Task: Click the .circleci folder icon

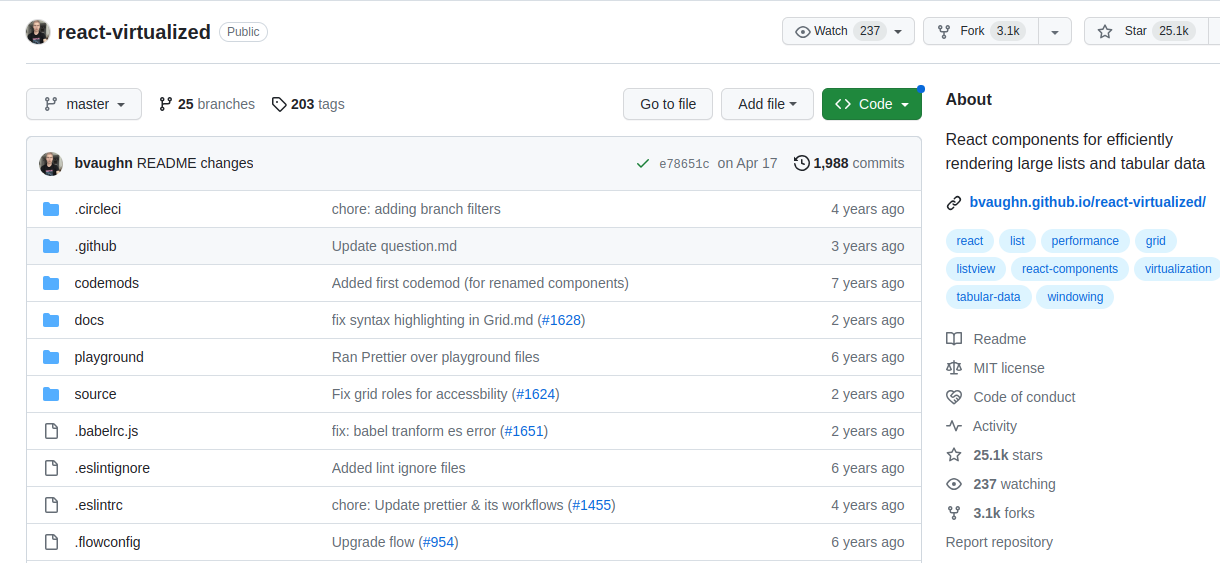Action: tap(52, 209)
